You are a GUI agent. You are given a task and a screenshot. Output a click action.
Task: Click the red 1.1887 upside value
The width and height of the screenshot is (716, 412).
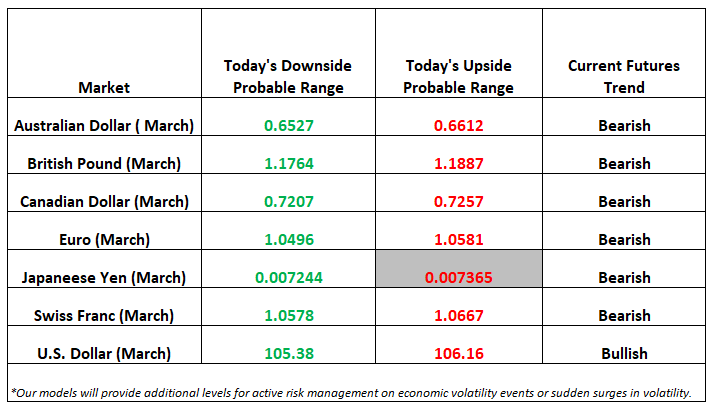pos(458,164)
